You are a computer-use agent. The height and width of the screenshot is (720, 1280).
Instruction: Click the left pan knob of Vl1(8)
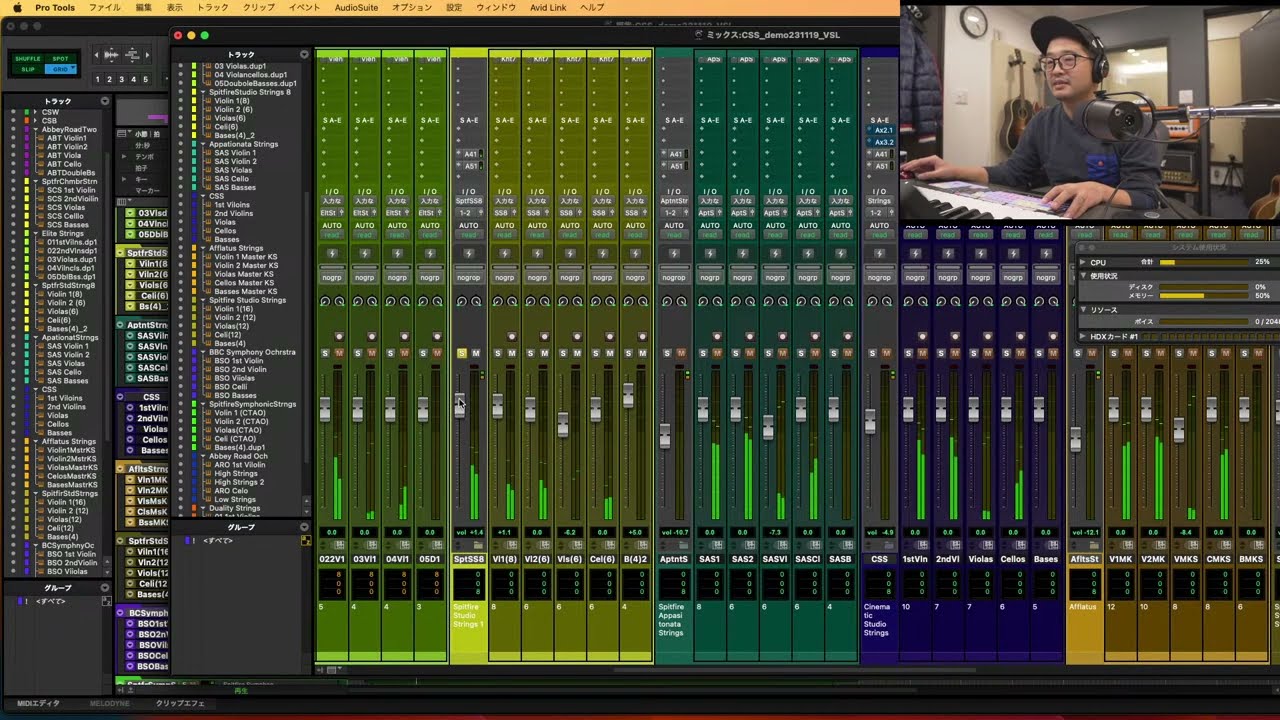tap(498, 301)
